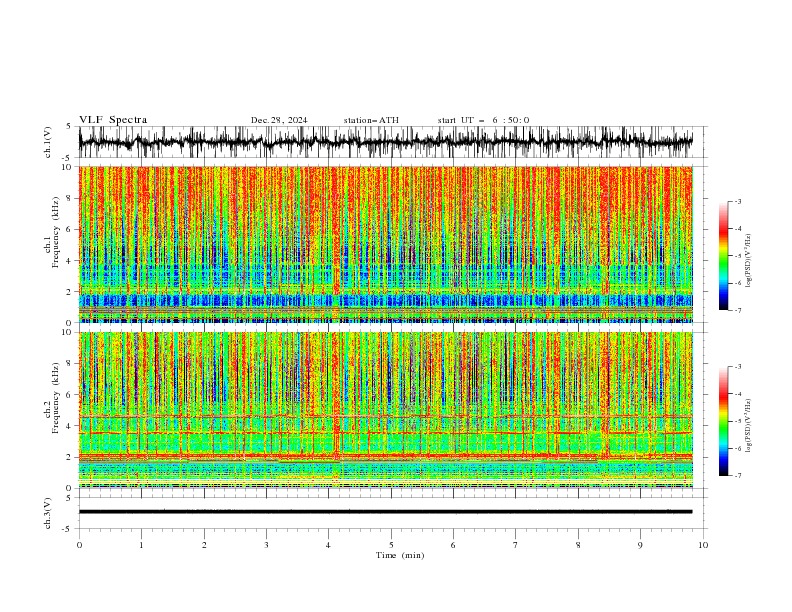Click the "VLF Spectra" plot title
Screen dimensions: 792x612
(113, 120)
